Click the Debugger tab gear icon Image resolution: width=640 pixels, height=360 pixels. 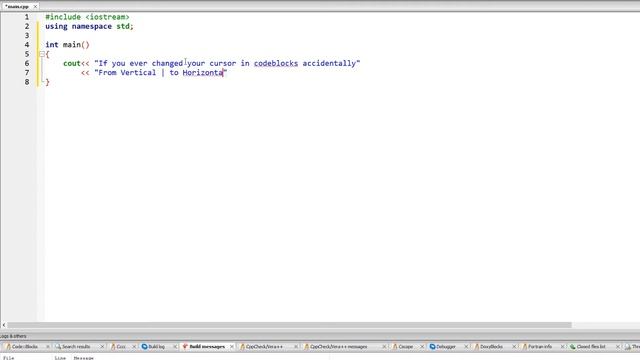[432, 347]
